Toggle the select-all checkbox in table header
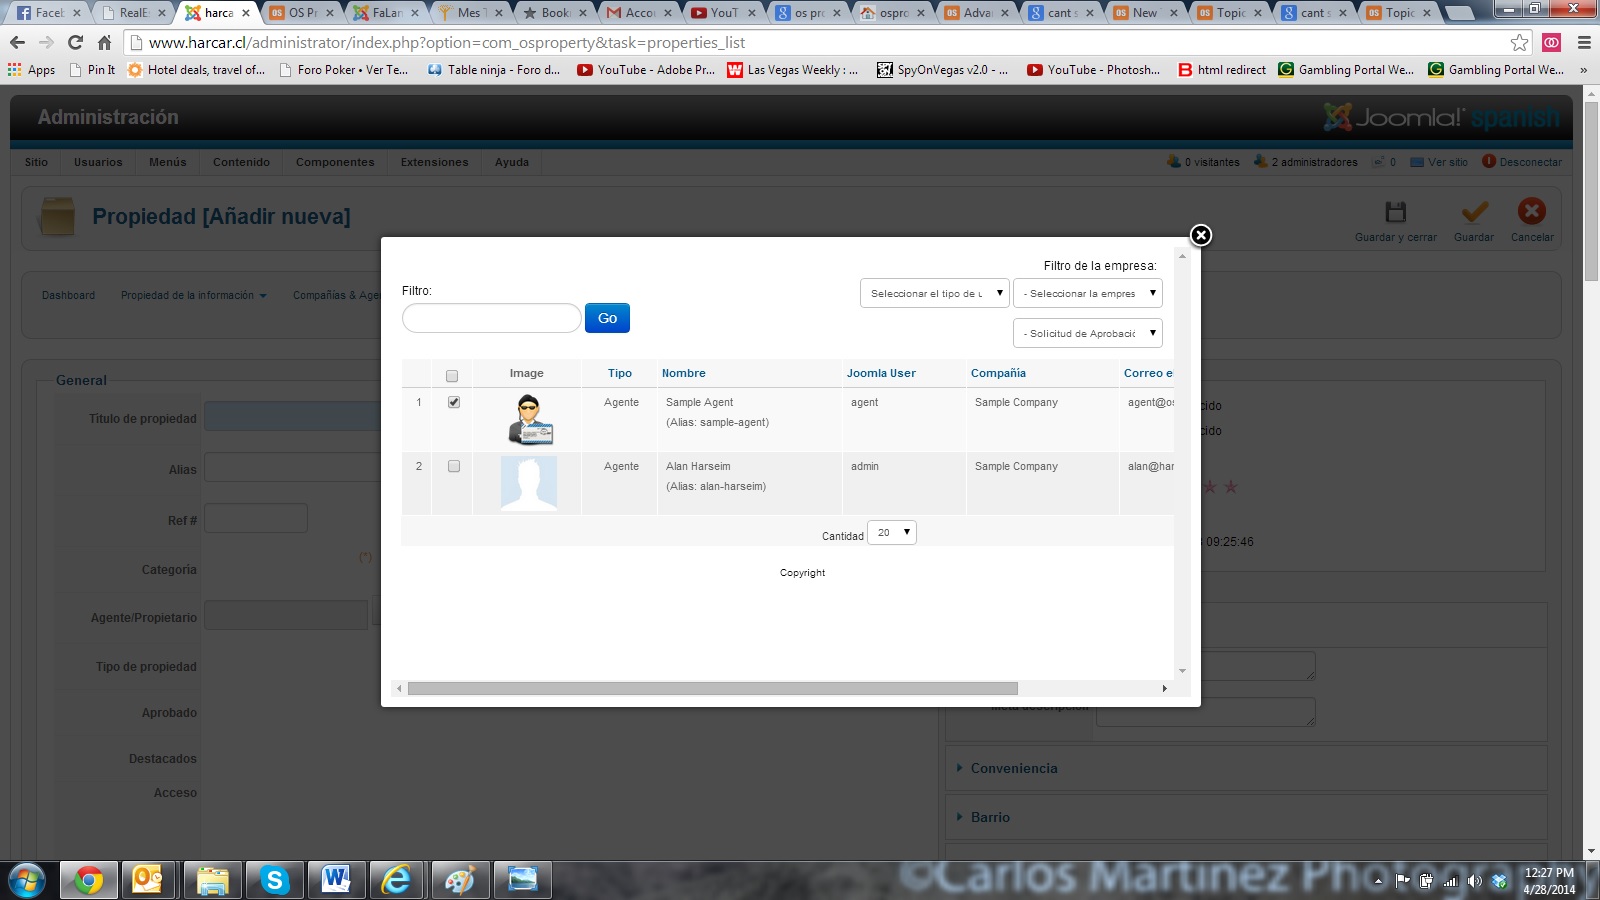This screenshot has width=1600, height=900. (452, 376)
